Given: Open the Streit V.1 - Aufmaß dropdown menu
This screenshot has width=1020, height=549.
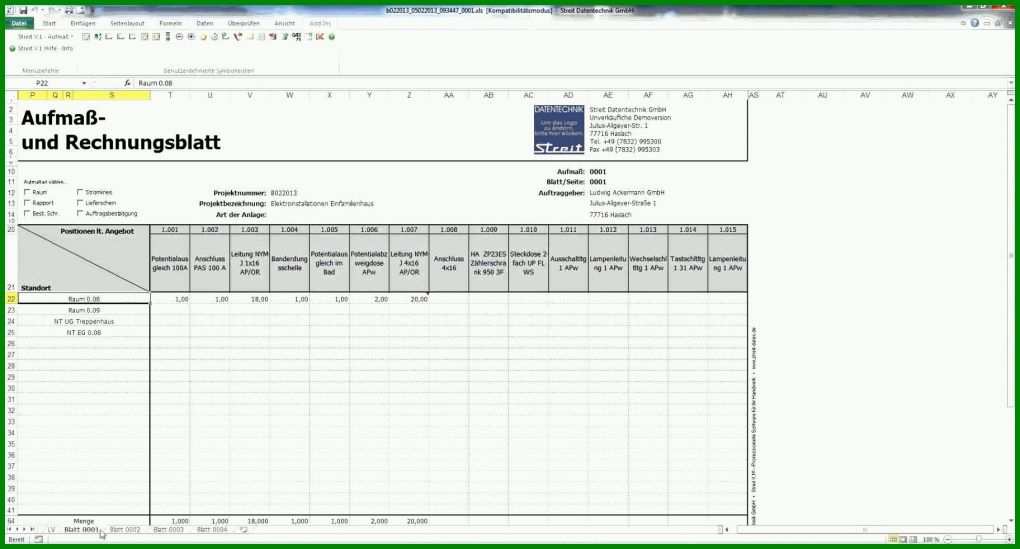Looking at the screenshot, I should click(x=45, y=37).
